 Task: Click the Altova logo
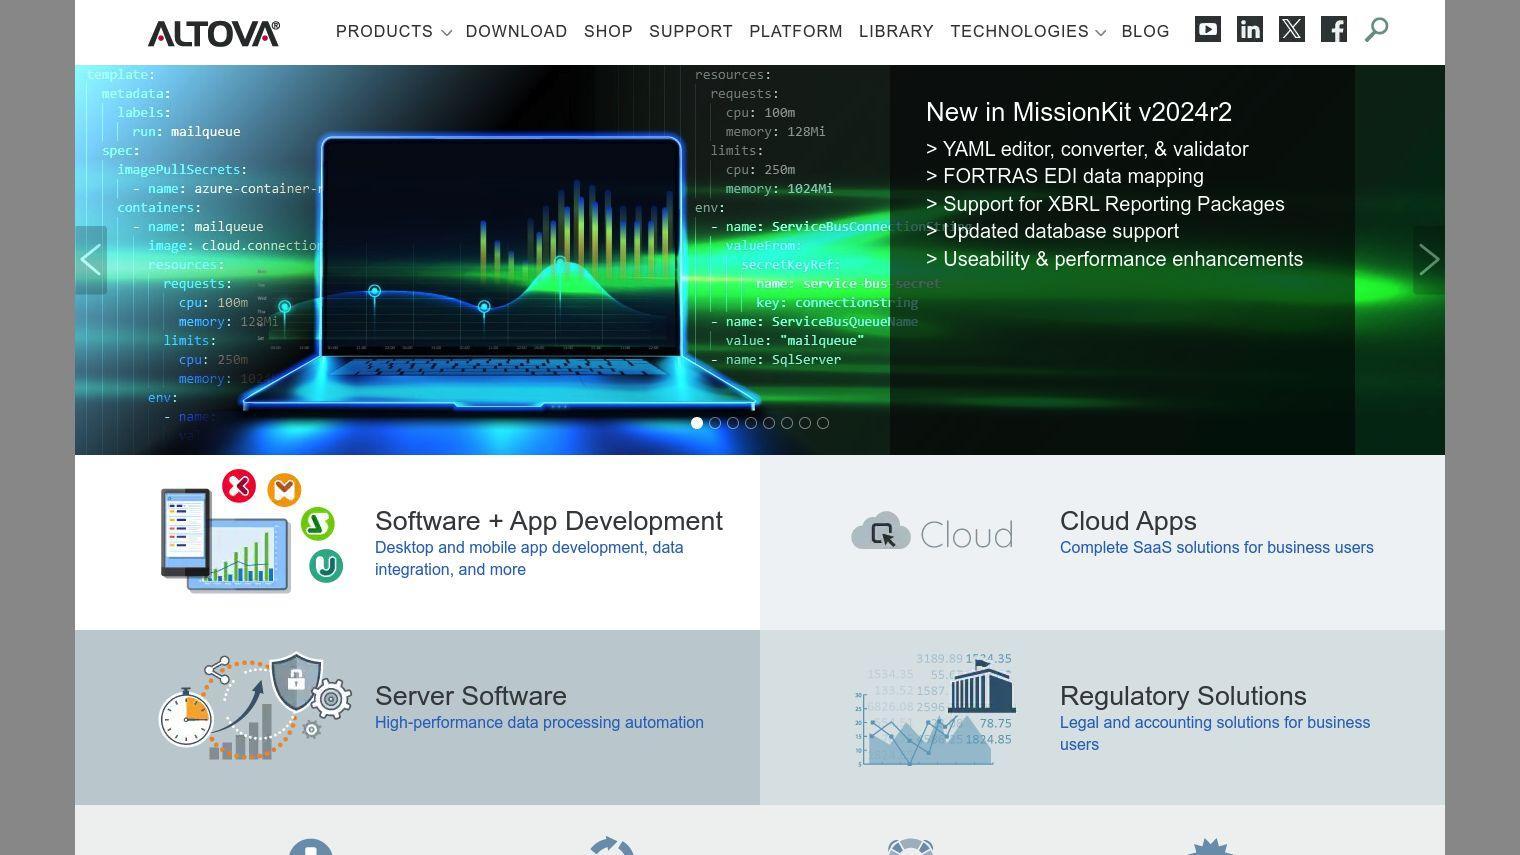(x=214, y=33)
